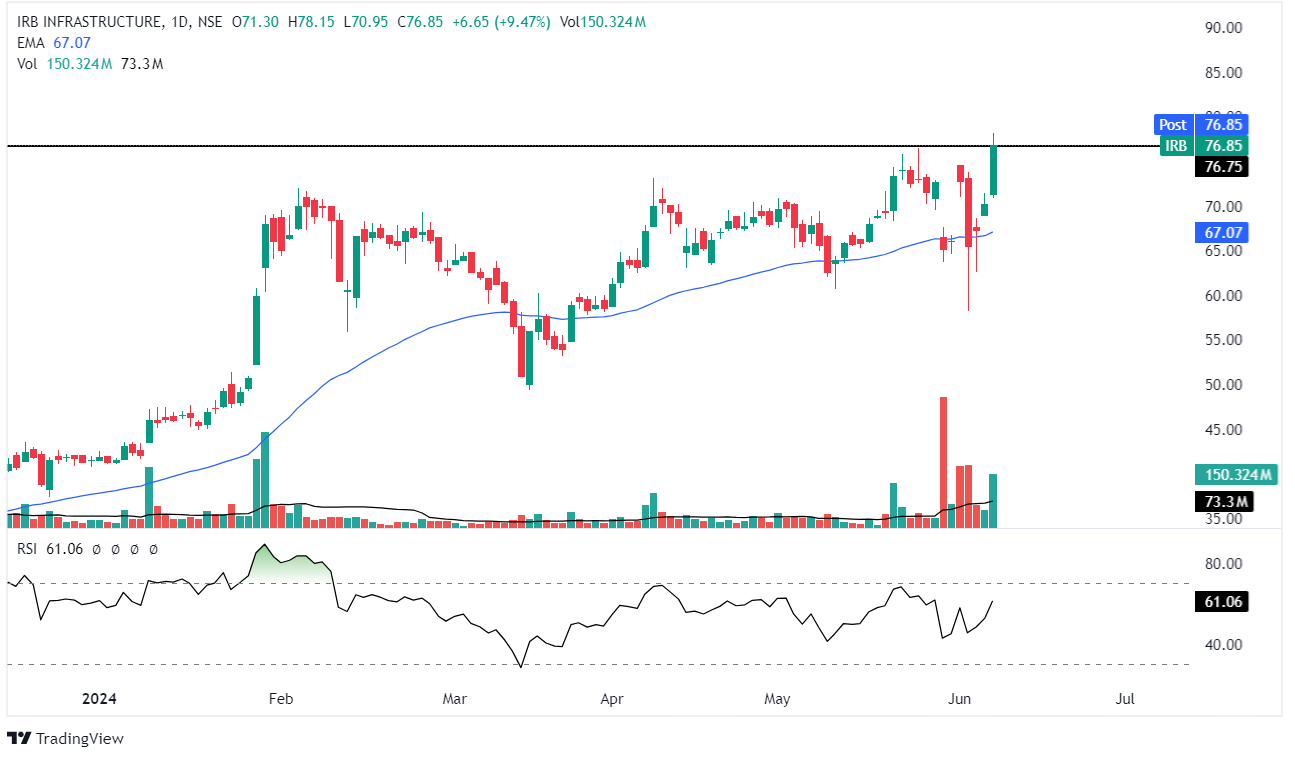Click the green shaded RSI overbought area
Viewport: 1295px width, 760px height.
[x=290, y=565]
